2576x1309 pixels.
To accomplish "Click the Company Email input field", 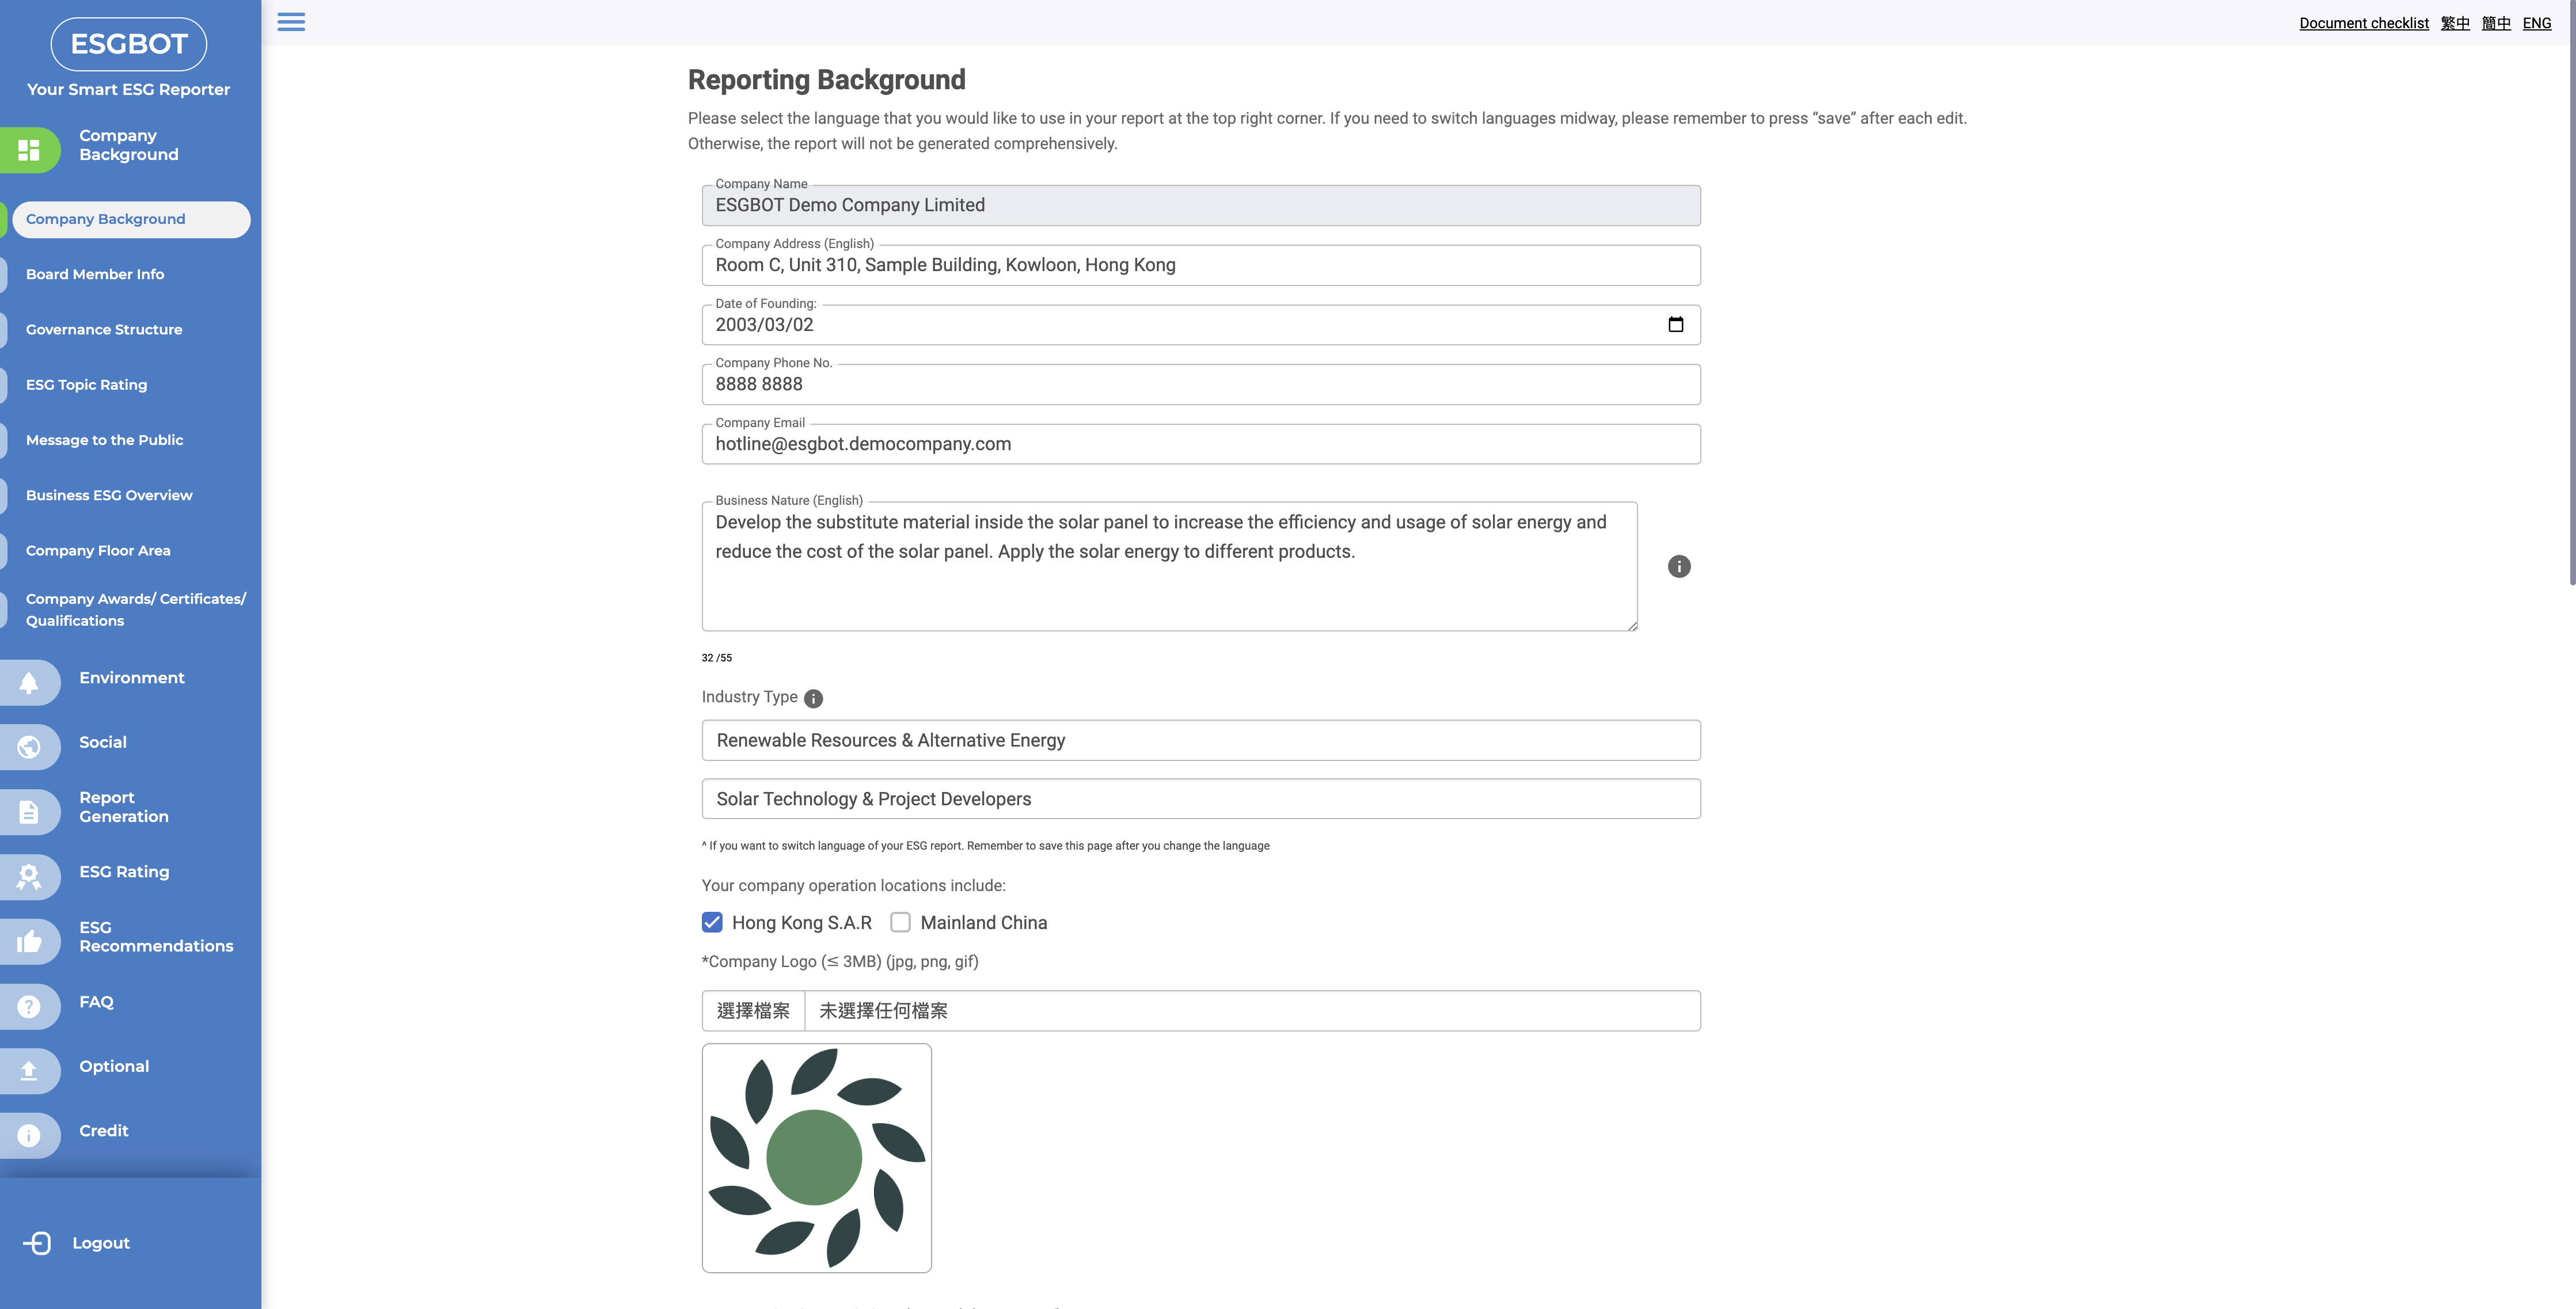I will pyautogui.click(x=1200, y=444).
